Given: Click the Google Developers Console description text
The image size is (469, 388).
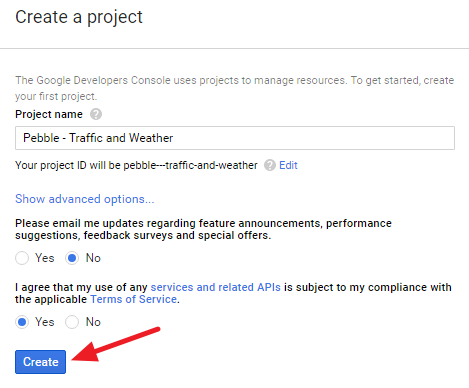Looking at the screenshot, I should point(235,88).
